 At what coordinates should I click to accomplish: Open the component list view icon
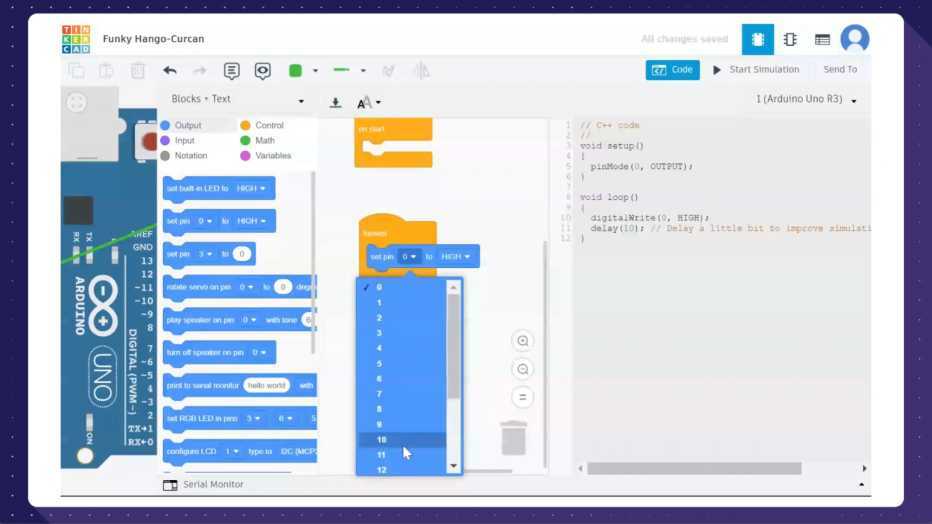coord(822,39)
